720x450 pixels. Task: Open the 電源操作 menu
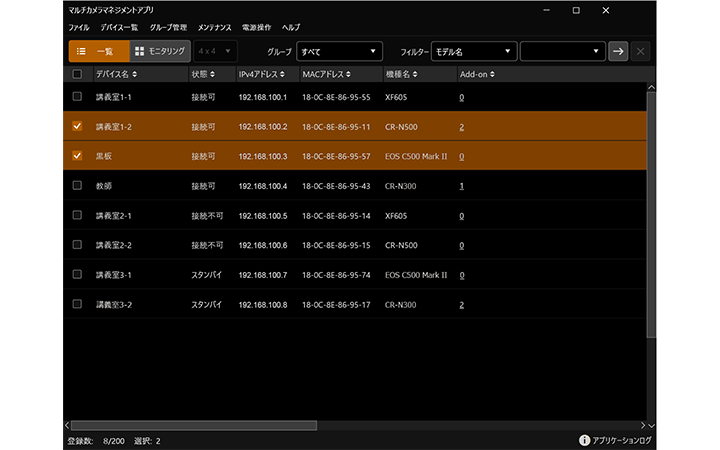(x=257, y=27)
